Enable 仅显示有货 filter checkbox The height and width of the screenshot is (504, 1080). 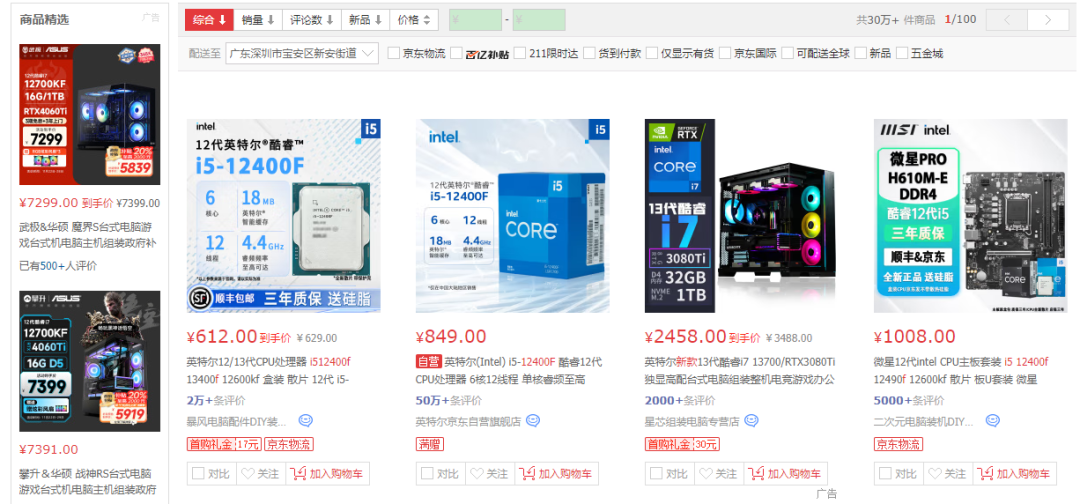(652, 53)
